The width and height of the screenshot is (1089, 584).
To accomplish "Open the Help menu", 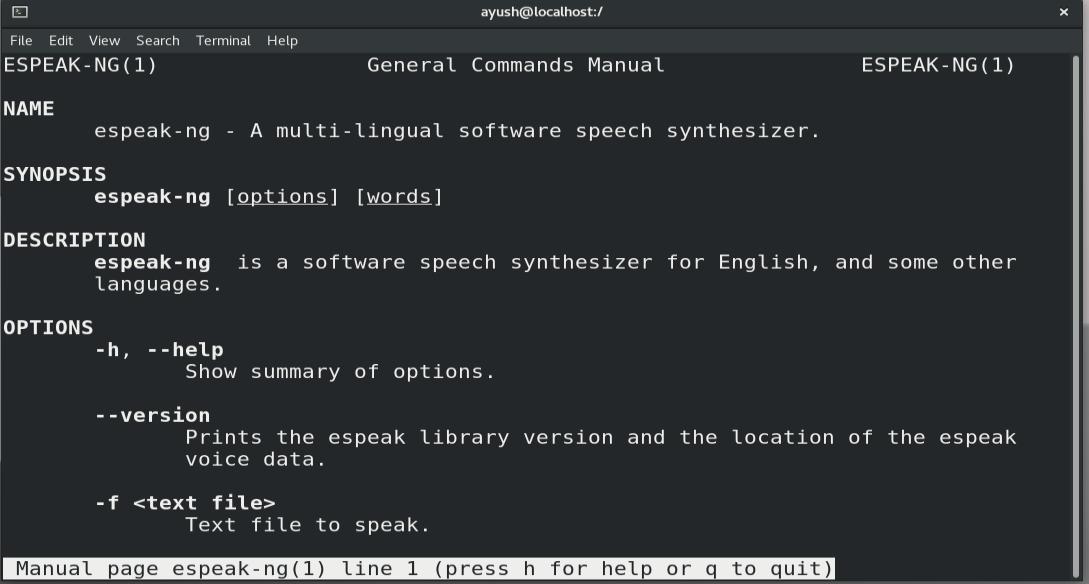I will (x=282, y=40).
